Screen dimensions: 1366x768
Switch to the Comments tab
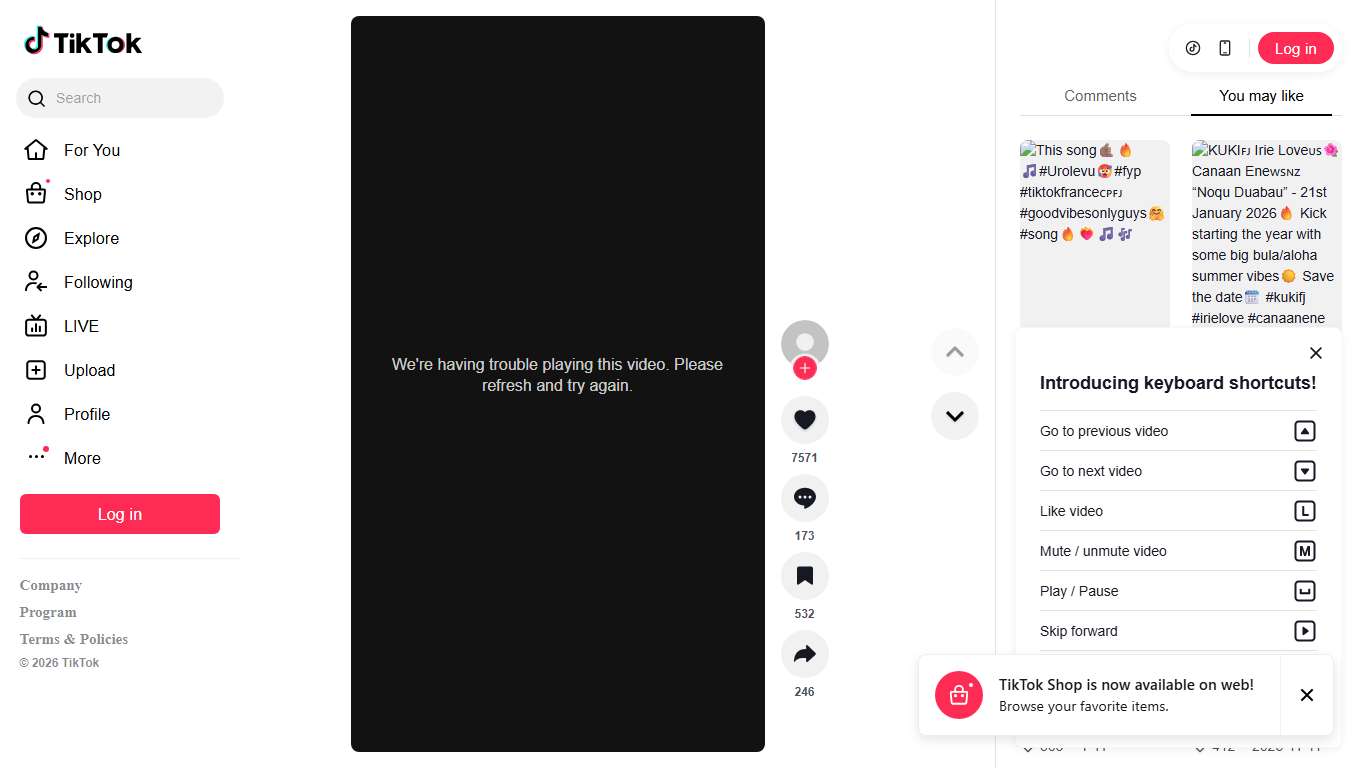click(1100, 96)
